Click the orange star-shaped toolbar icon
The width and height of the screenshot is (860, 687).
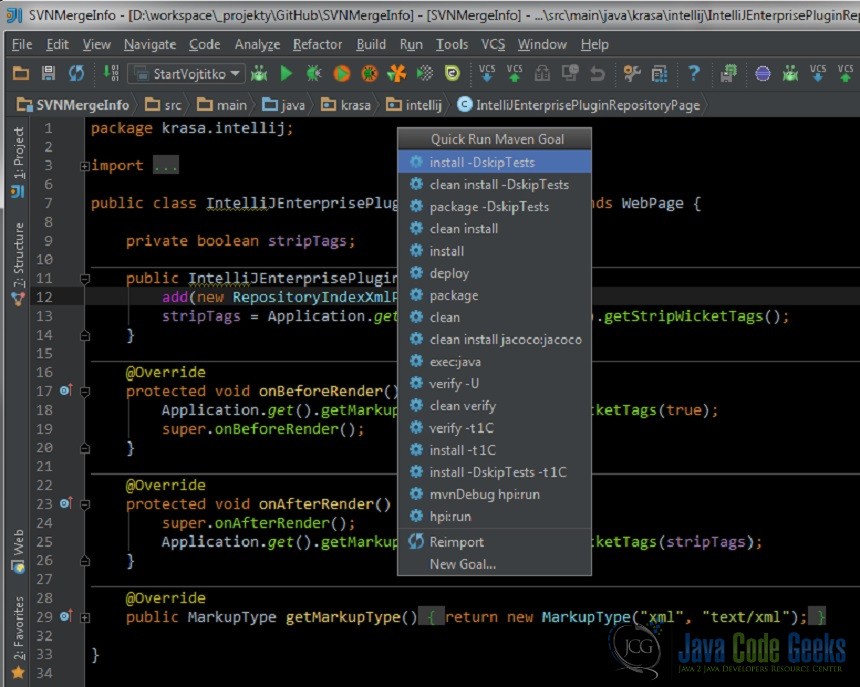[x=397, y=73]
